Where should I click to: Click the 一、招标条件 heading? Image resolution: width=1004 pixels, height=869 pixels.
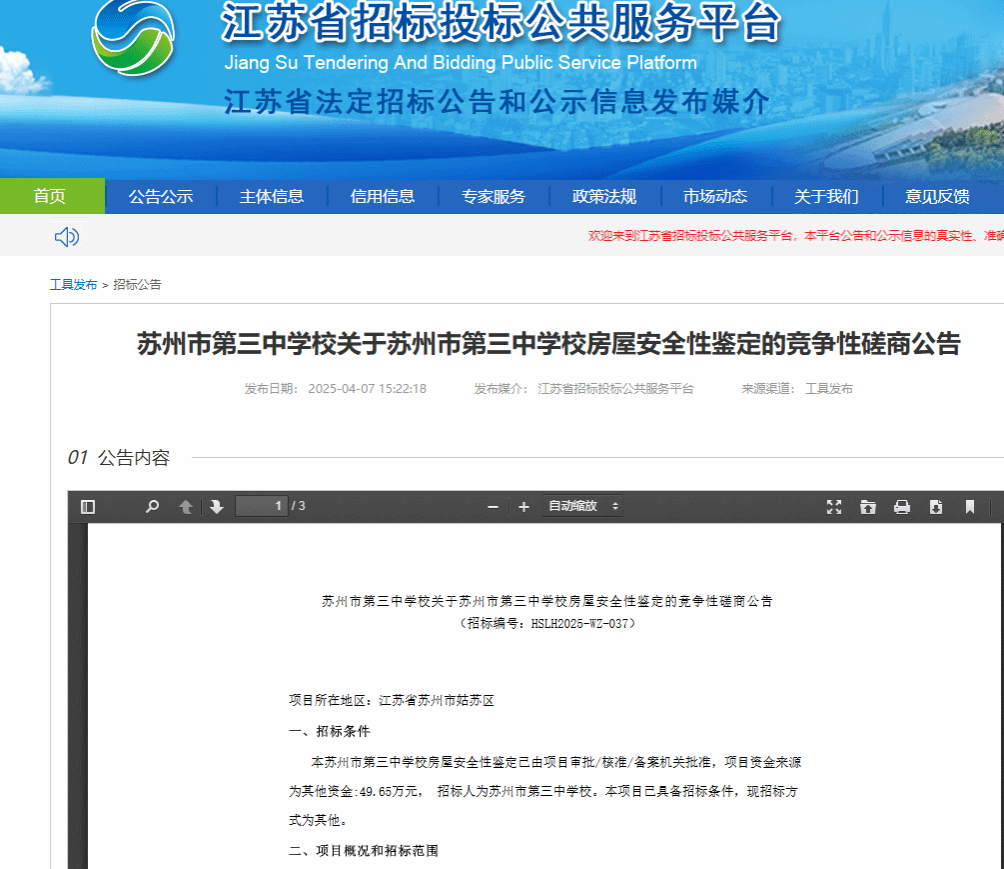click(329, 731)
